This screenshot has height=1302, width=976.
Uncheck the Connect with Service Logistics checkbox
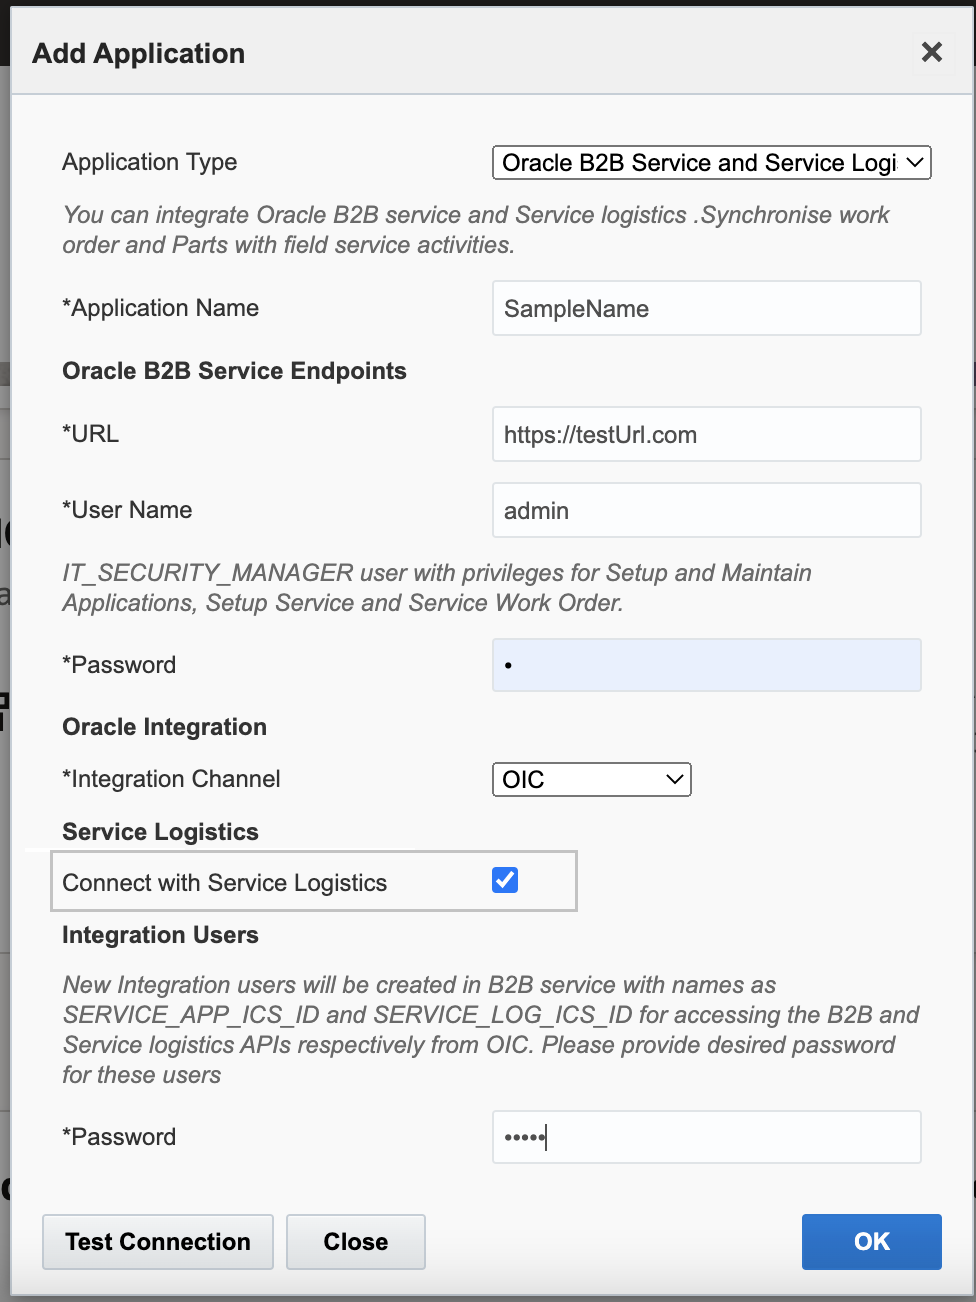(x=505, y=880)
